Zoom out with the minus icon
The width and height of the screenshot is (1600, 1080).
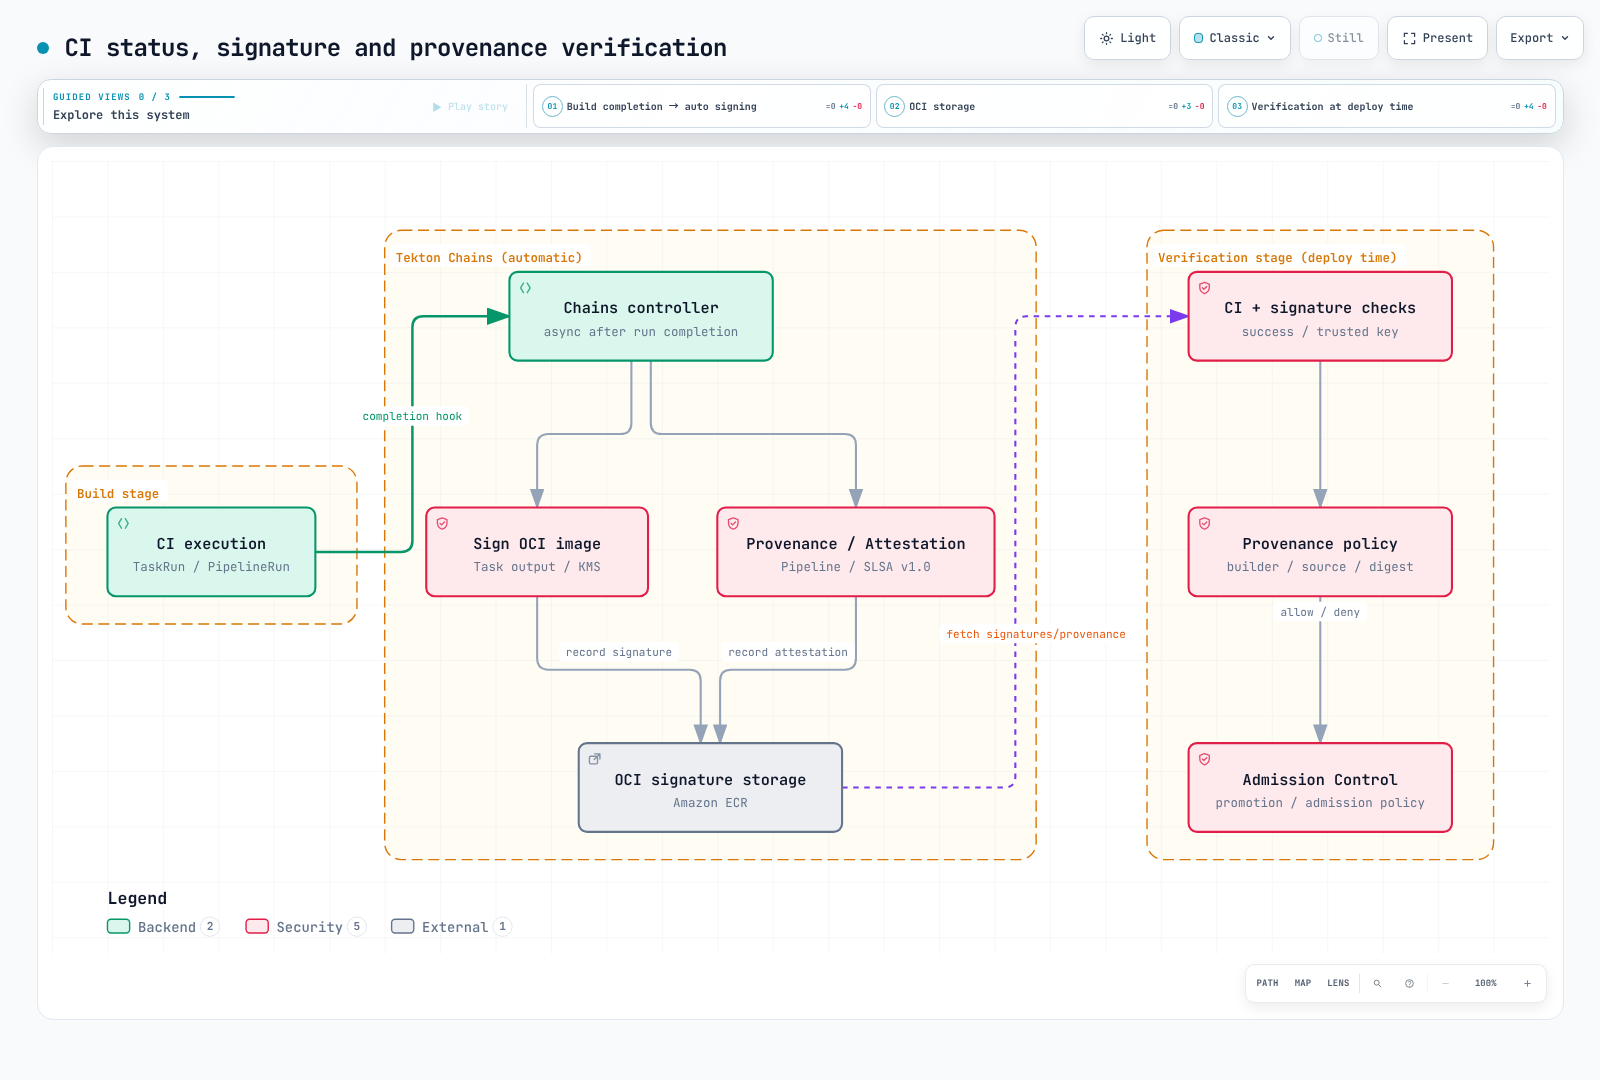[1445, 983]
